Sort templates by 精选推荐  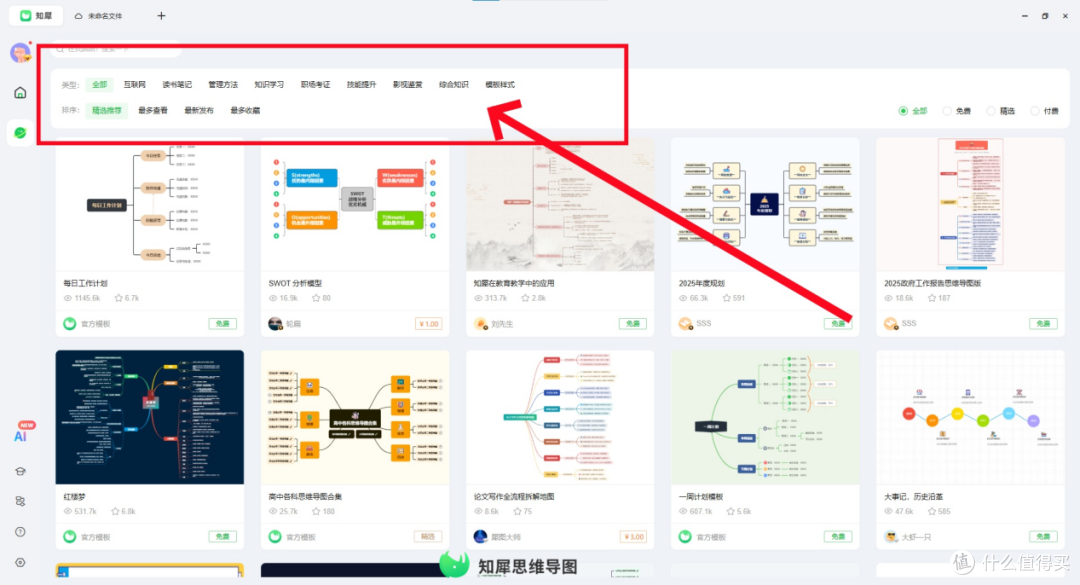click(107, 110)
